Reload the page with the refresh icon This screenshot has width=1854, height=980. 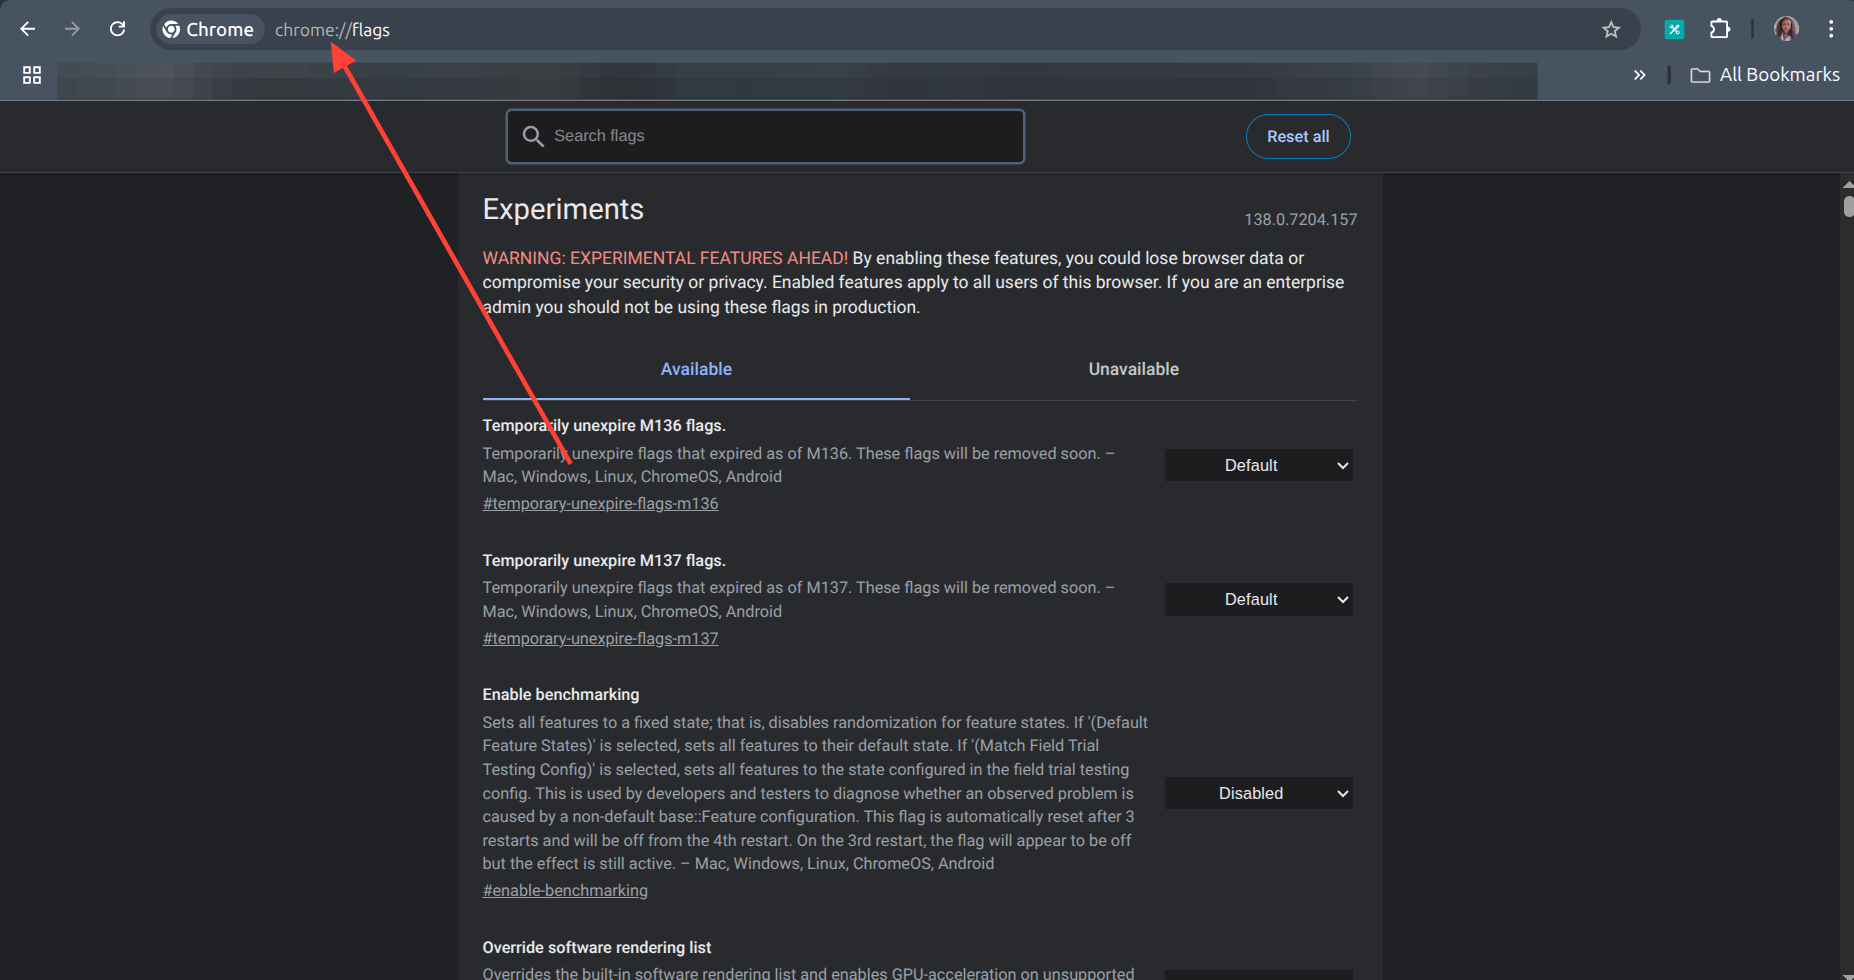click(x=117, y=29)
